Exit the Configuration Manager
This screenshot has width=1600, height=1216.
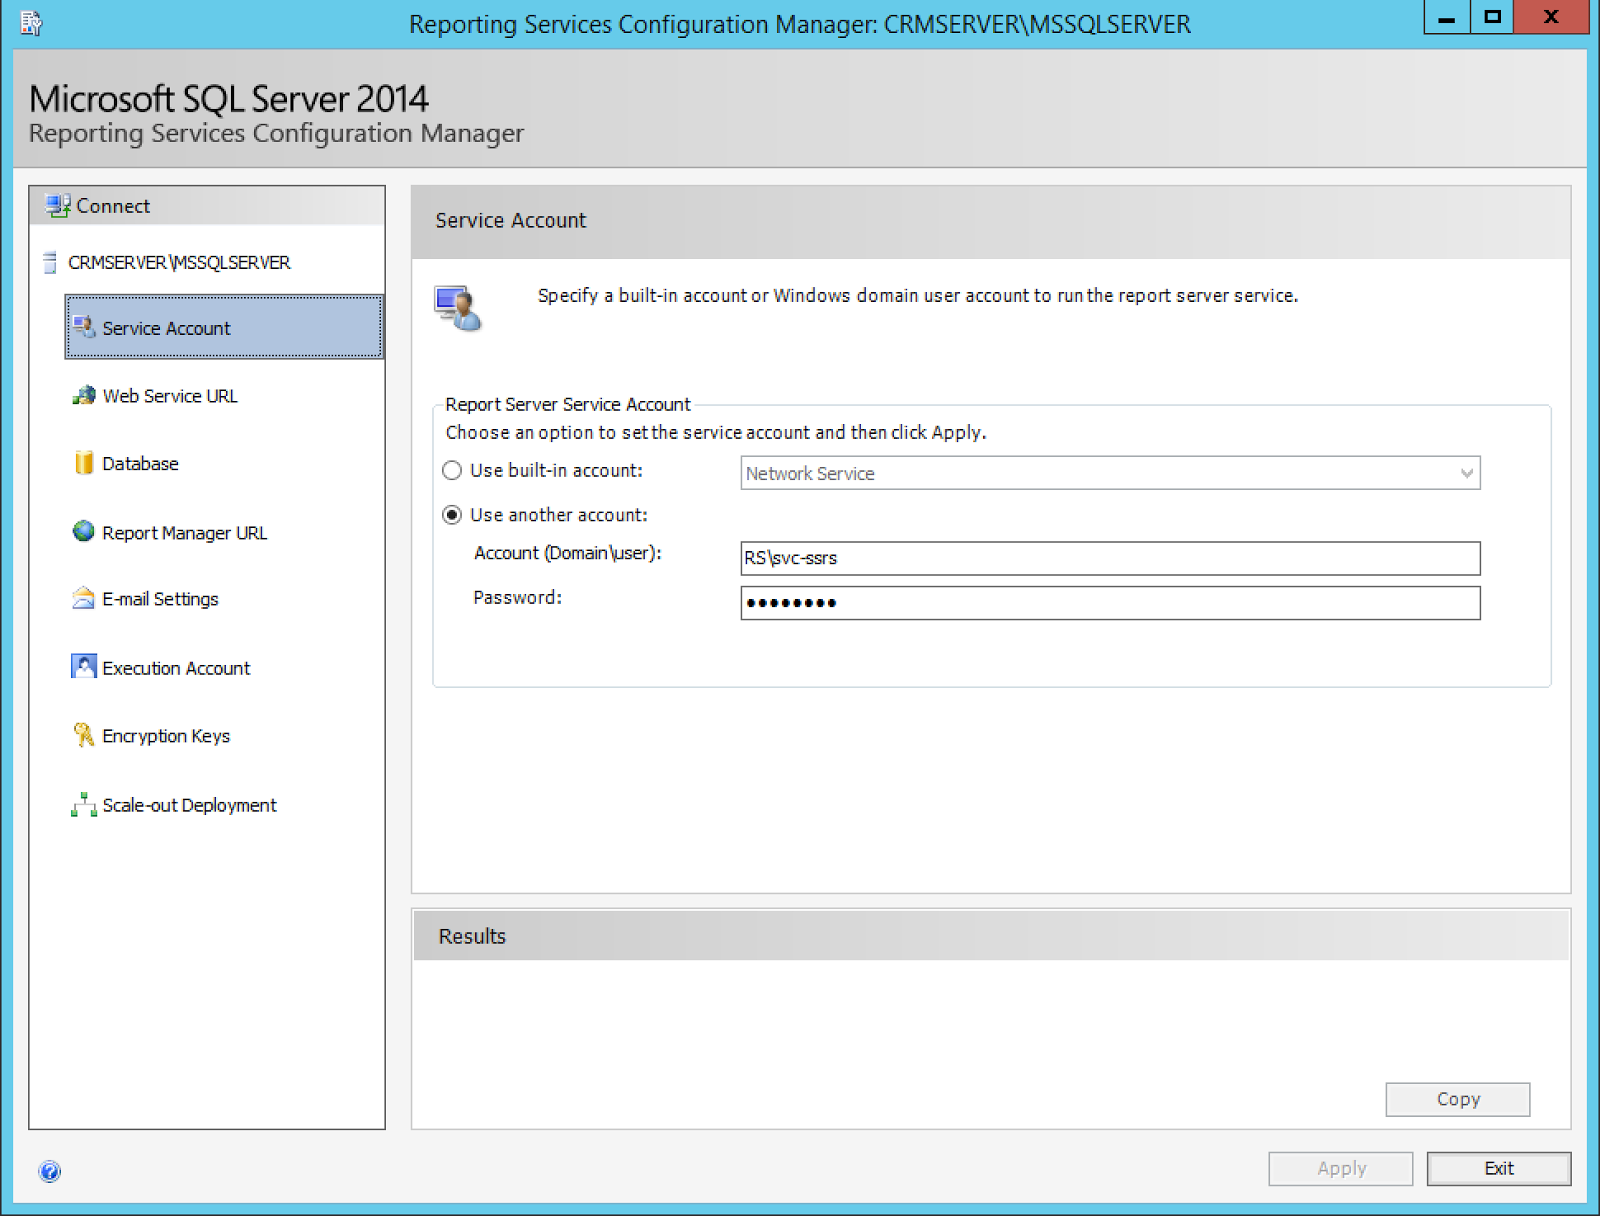[1498, 1168]
